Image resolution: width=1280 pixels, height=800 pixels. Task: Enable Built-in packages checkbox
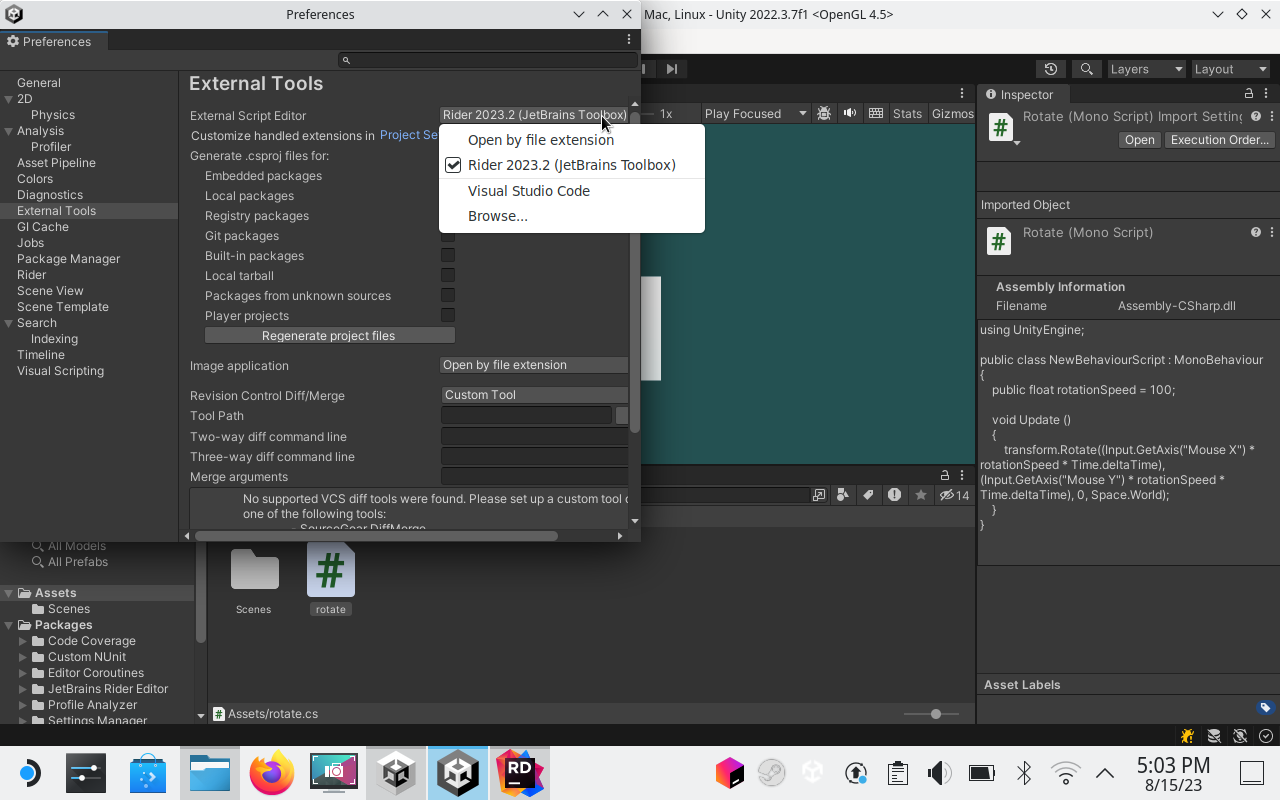tap(448, 255)
